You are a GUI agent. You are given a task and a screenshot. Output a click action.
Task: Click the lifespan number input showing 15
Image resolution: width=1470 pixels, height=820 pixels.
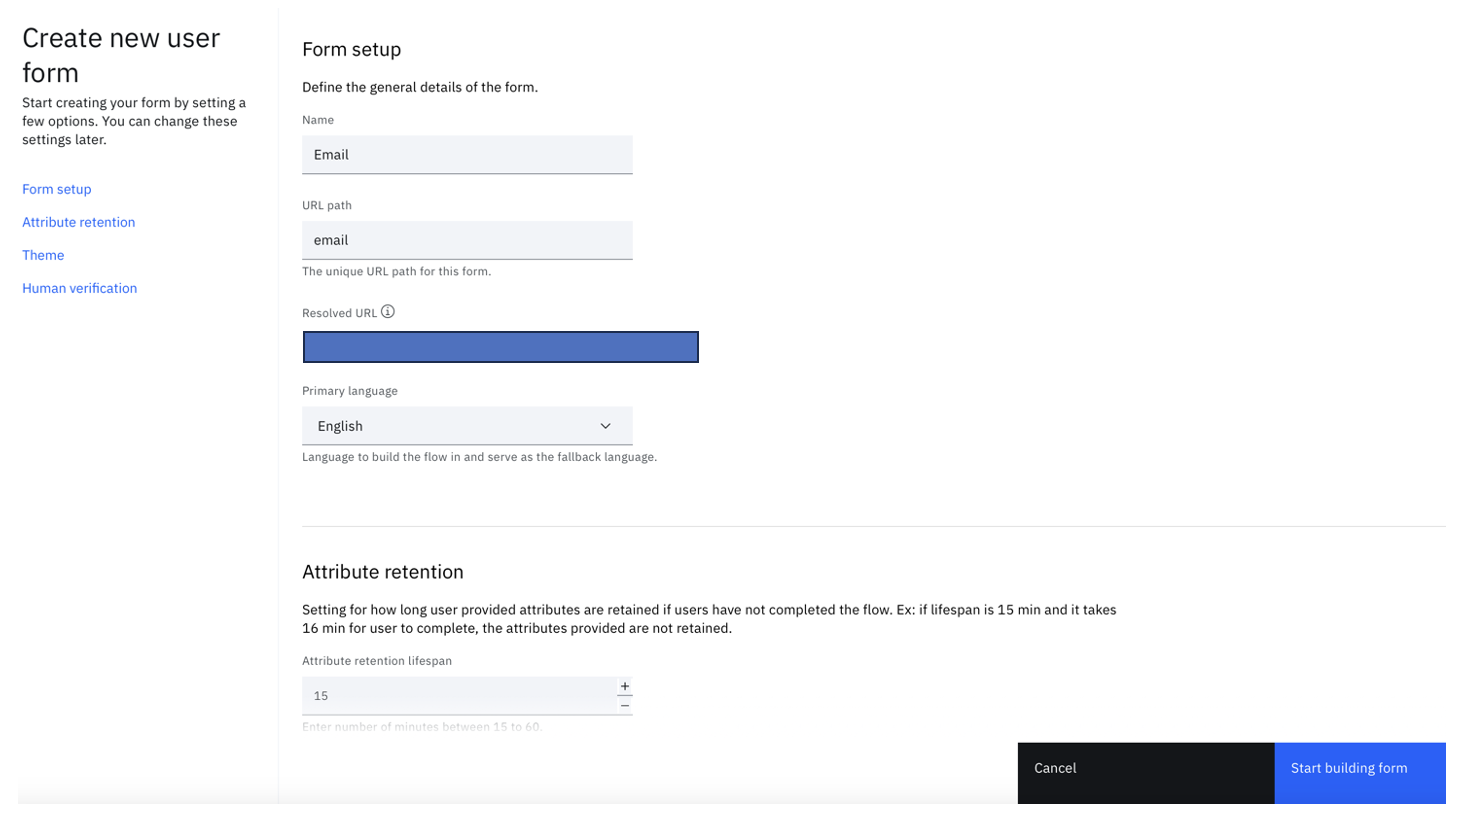click(x=456, y=696)
